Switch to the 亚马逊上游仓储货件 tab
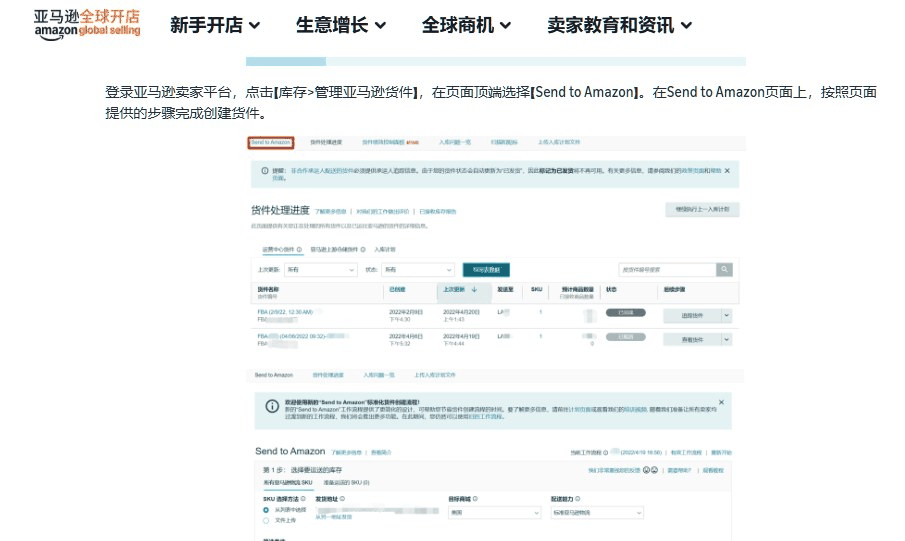 [x=334, y=249]
